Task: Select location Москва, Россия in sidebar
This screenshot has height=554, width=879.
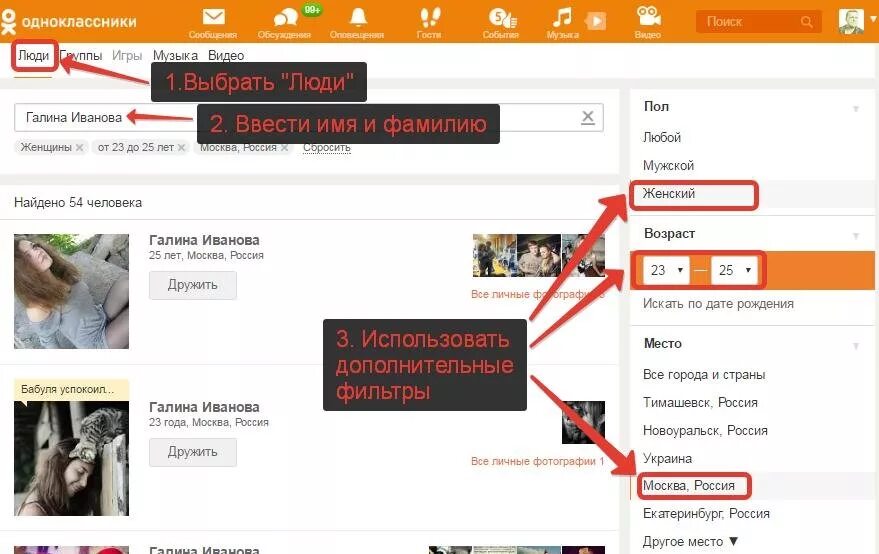Action: click(688, 486)
